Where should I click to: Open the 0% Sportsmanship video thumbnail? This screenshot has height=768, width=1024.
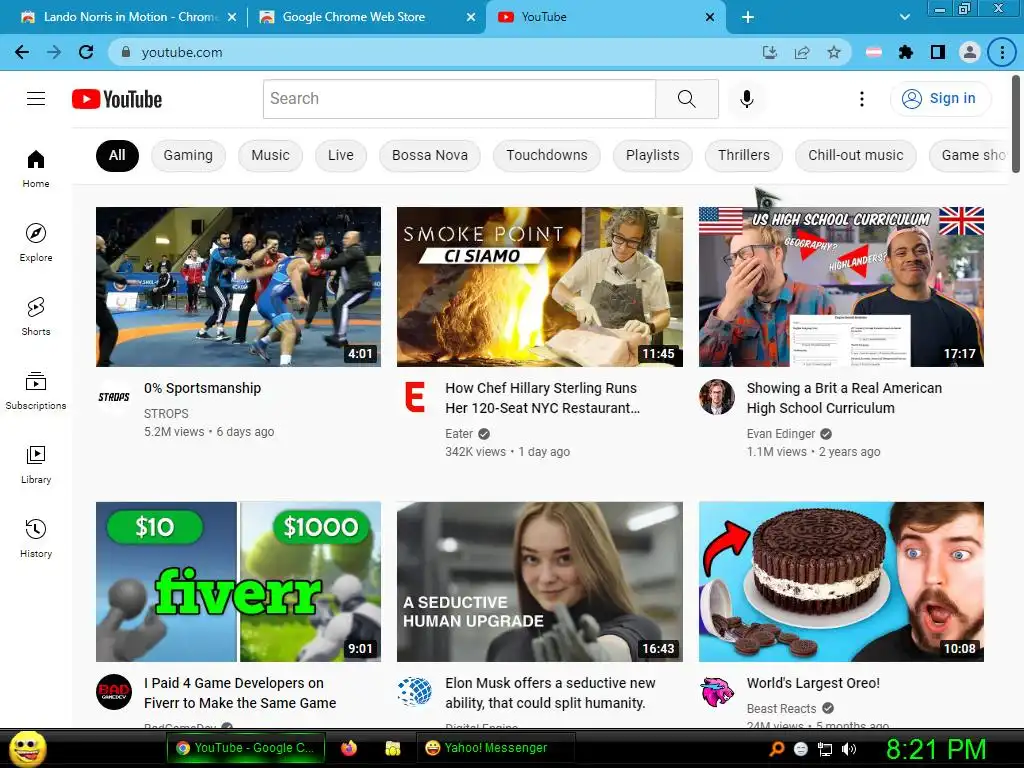[x=238, y=287]
